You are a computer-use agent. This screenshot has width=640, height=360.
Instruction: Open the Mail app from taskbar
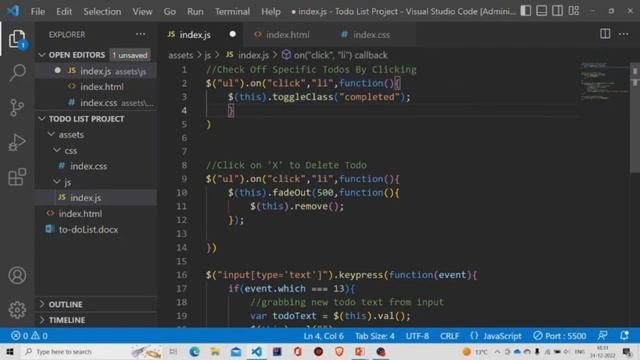coord(236,351)
